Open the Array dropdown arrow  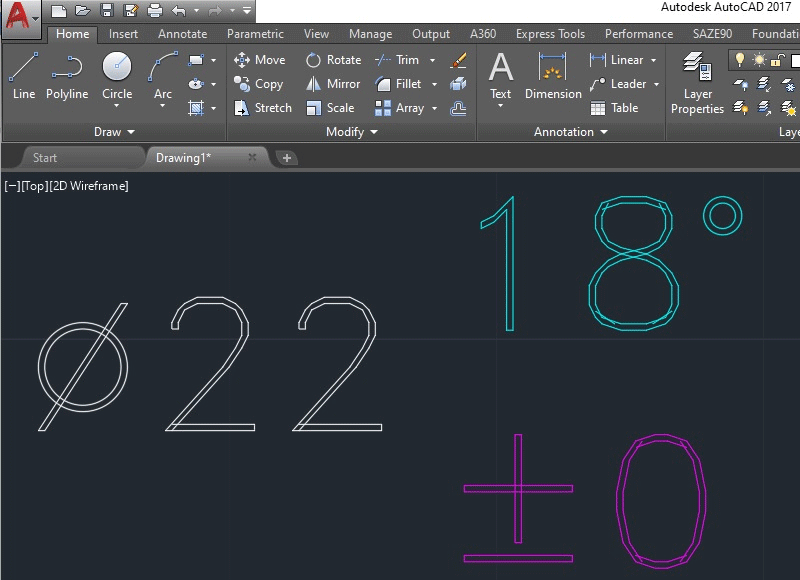435,108
